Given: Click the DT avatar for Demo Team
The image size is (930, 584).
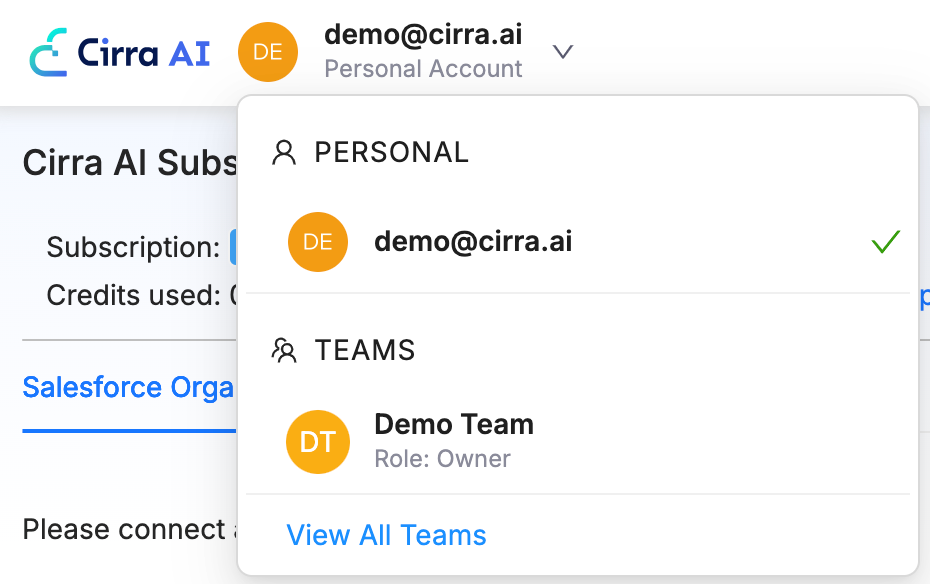Looking at the screenshot, I should tap(318, 441).
